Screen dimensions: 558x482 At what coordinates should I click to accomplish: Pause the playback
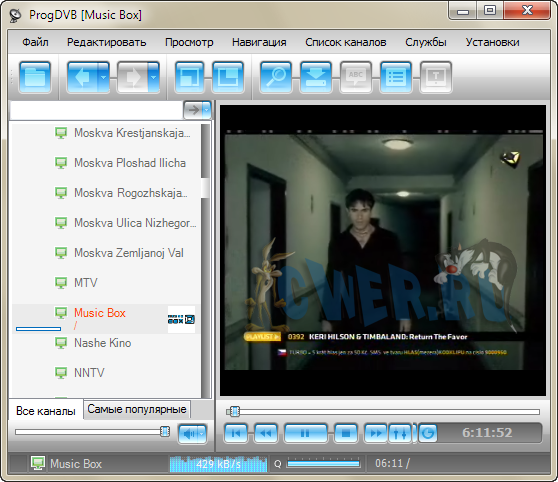point(305,433)
